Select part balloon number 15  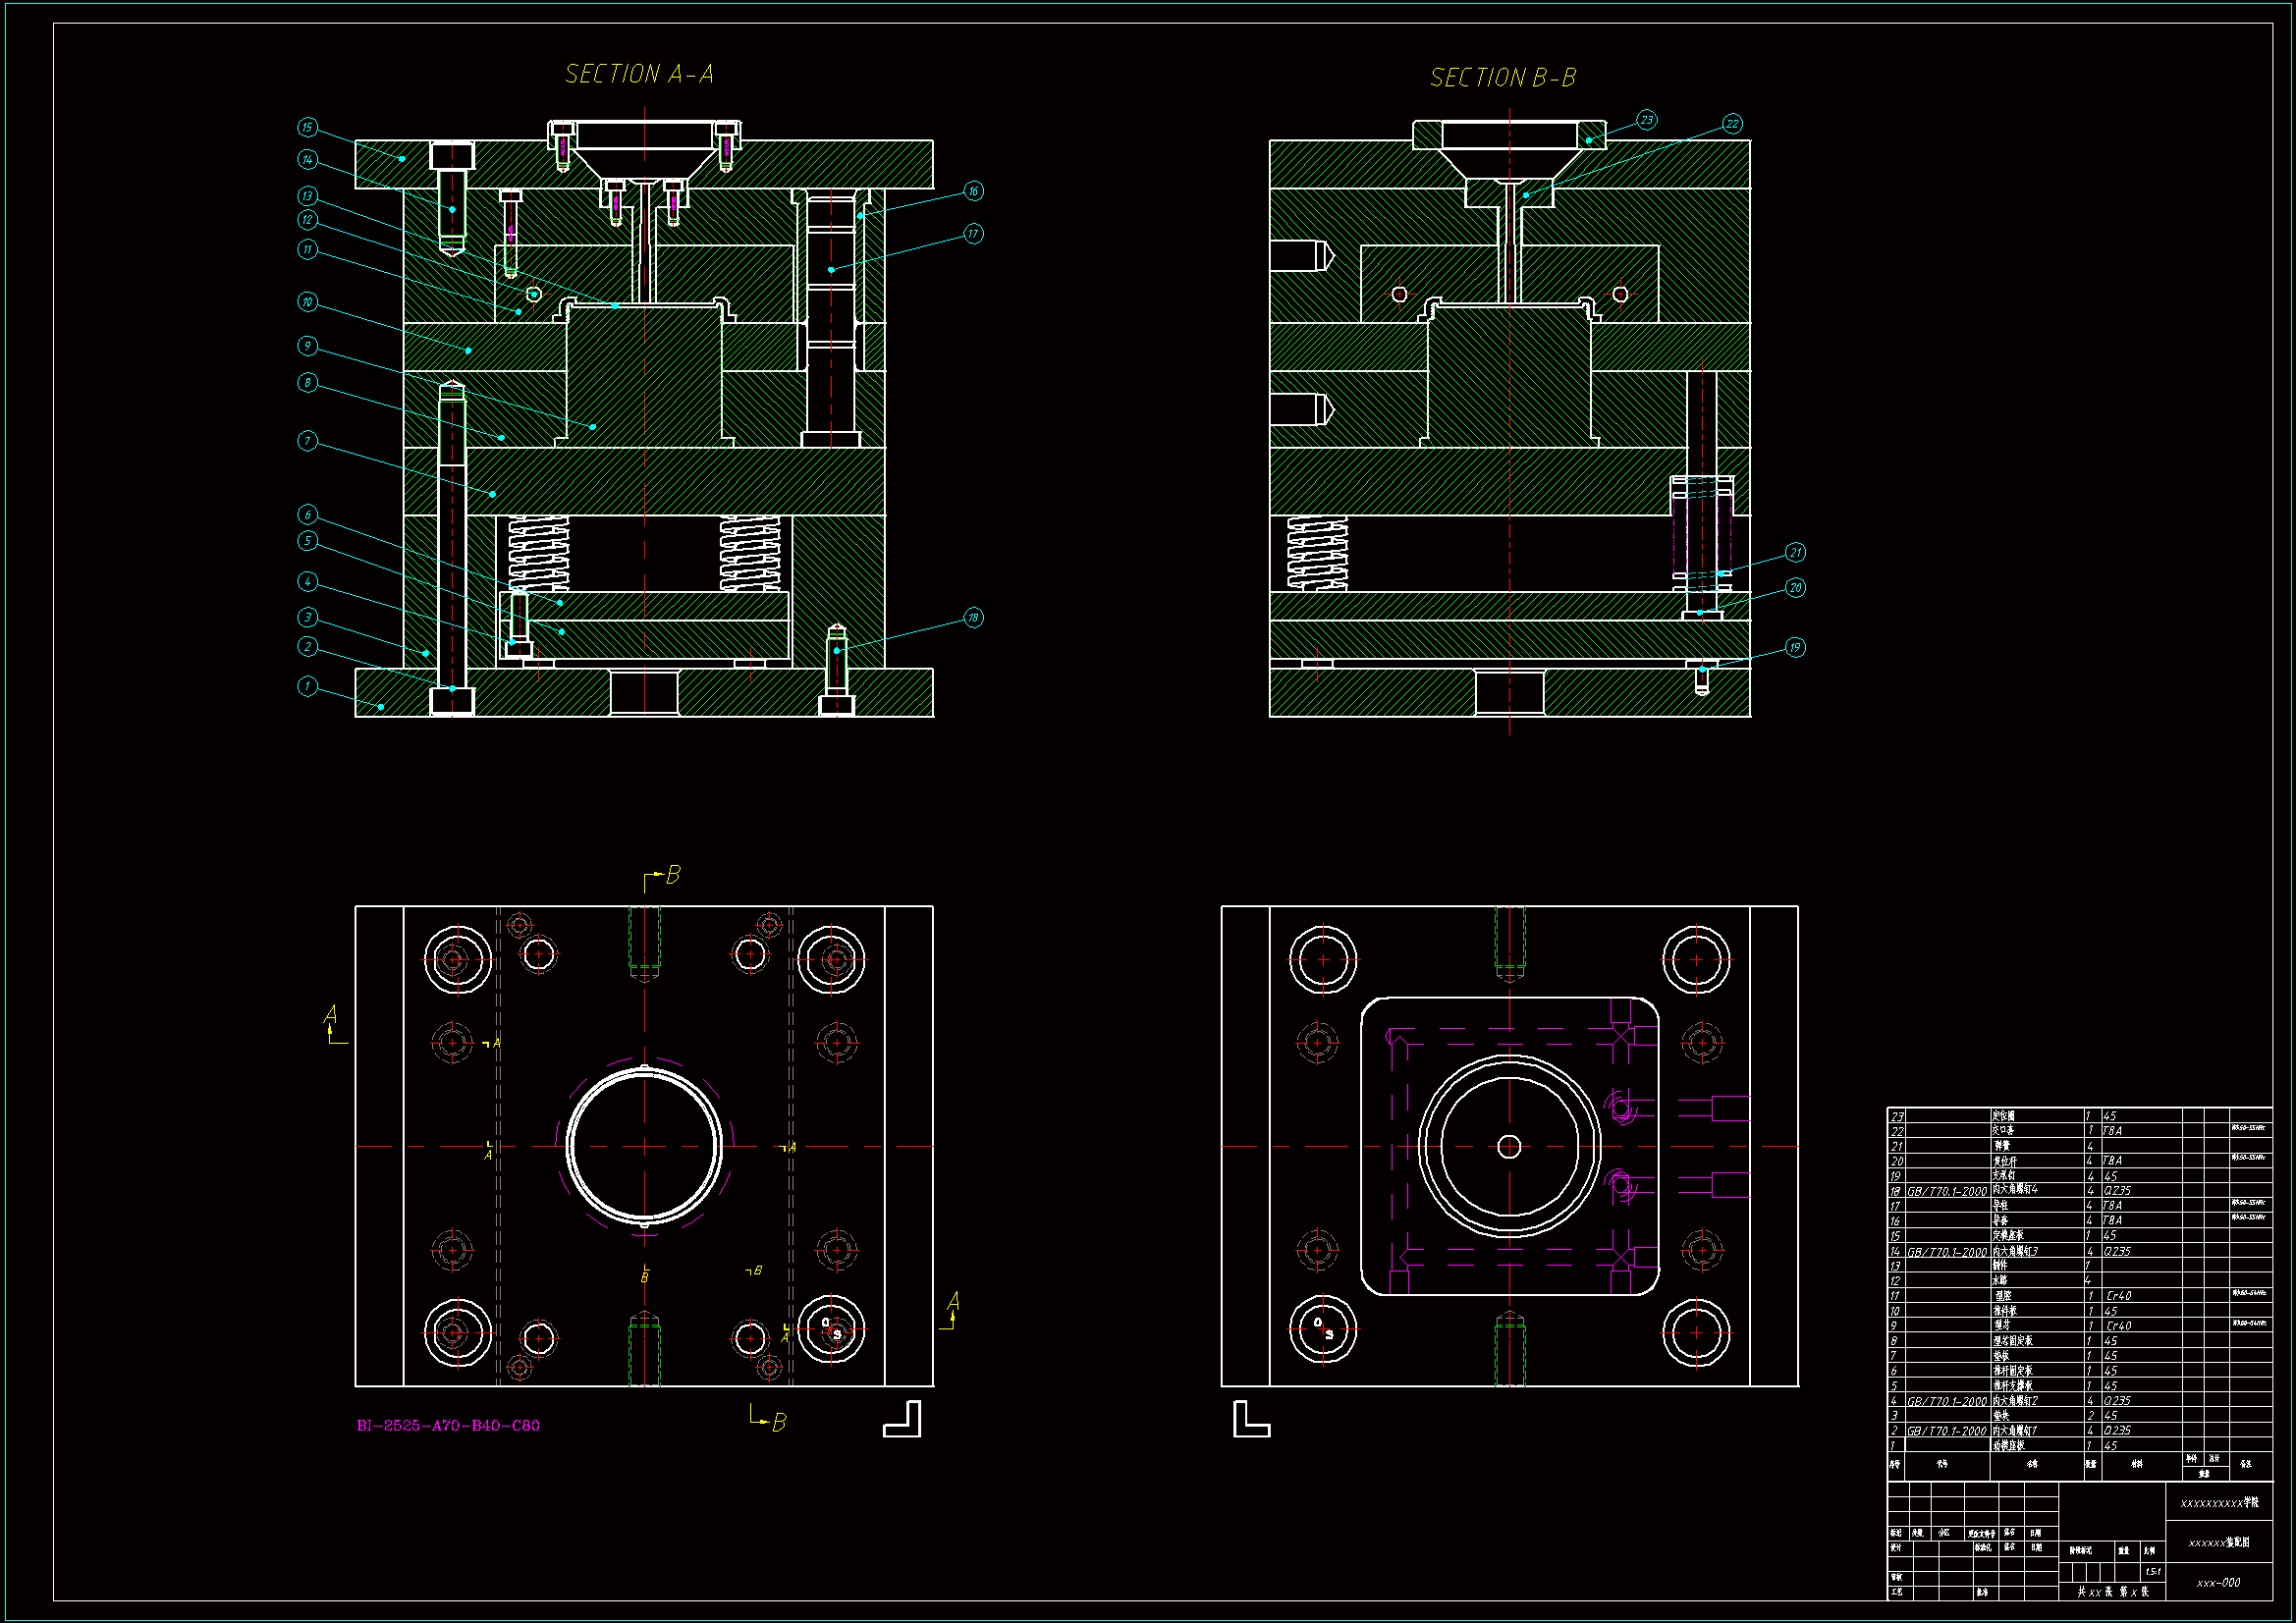point(307,127)
